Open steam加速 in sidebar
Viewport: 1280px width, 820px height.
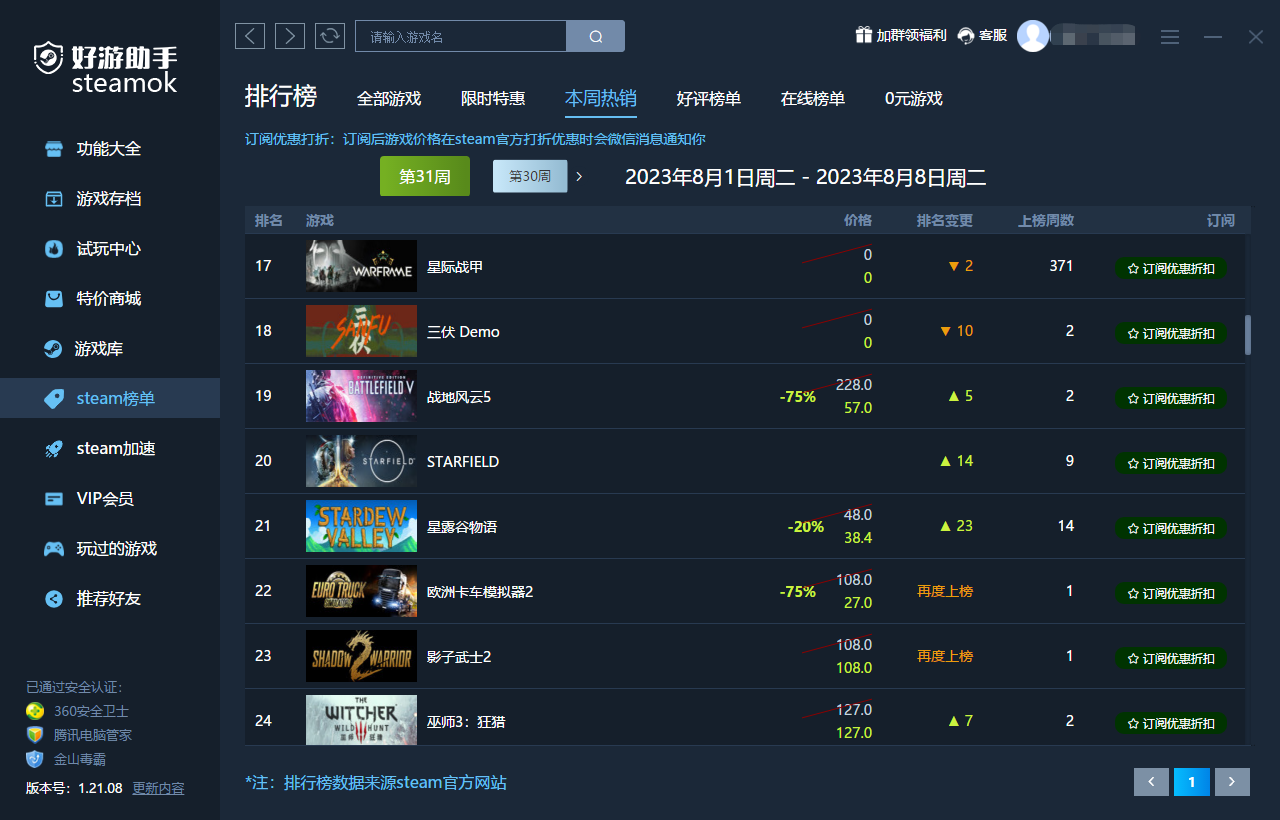[110, 449]
